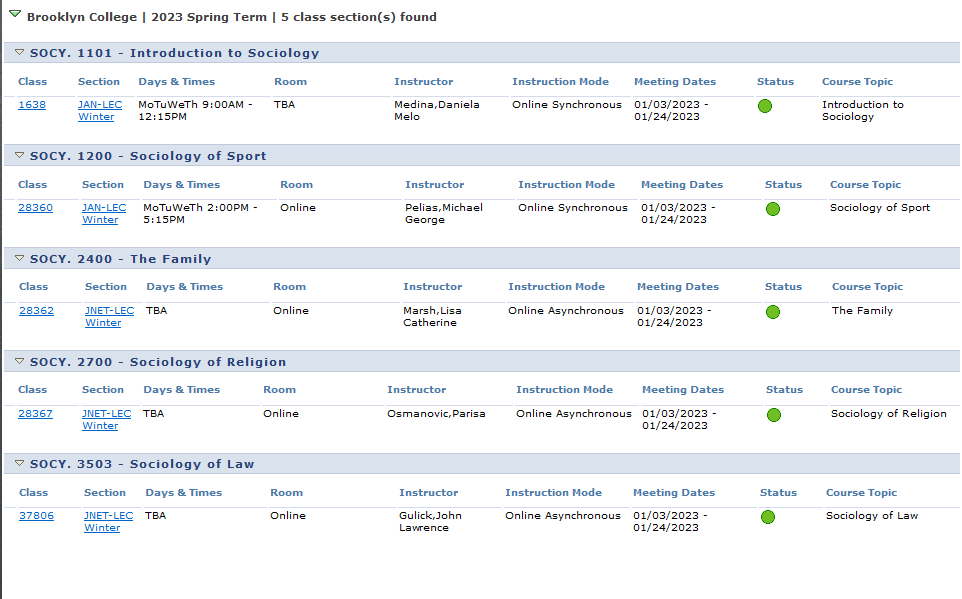
Task: Collapse the SOCY. 2700 Sociology of Religion section
Action: tap(20, 361)
